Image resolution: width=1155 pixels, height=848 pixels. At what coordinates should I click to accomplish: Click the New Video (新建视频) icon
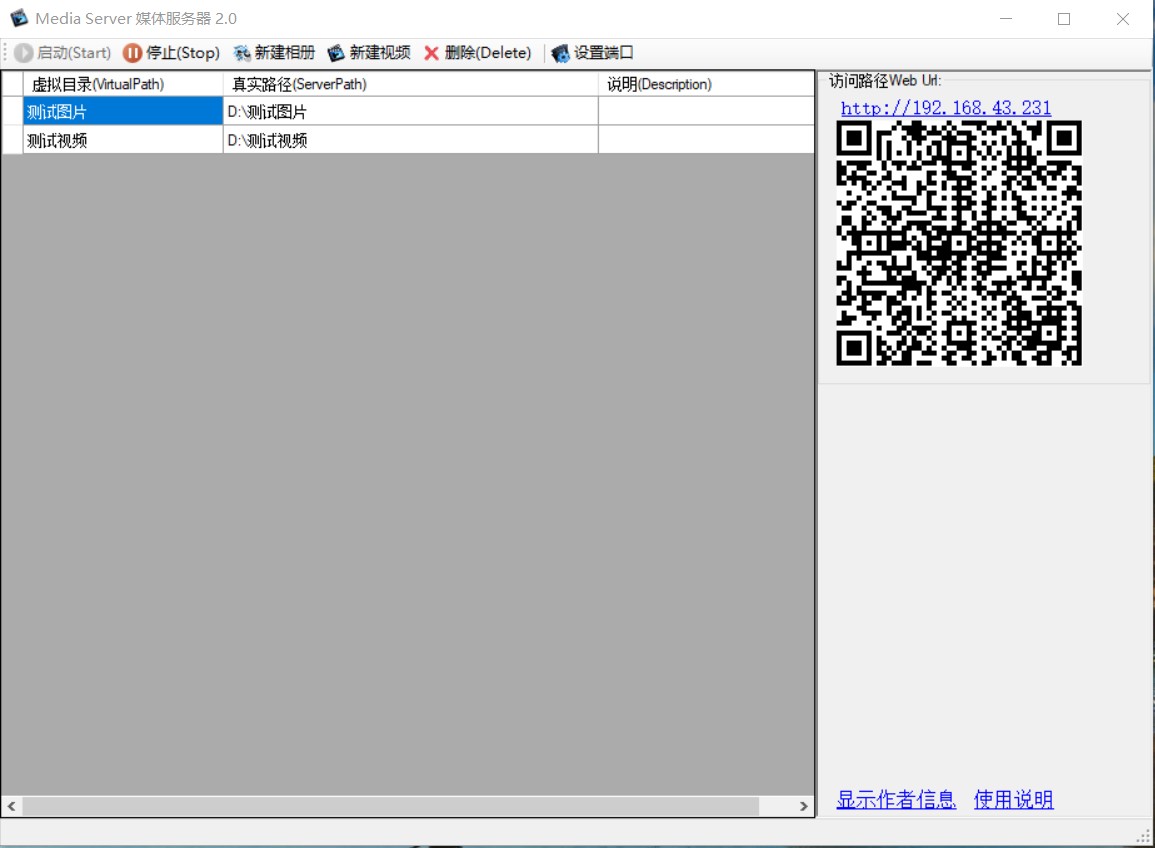pyautogui.click(x=336, y=53)
